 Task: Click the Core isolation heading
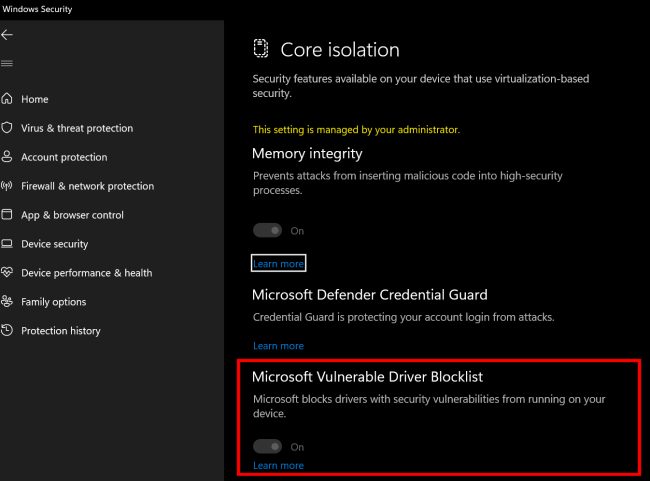pos(340,50)
